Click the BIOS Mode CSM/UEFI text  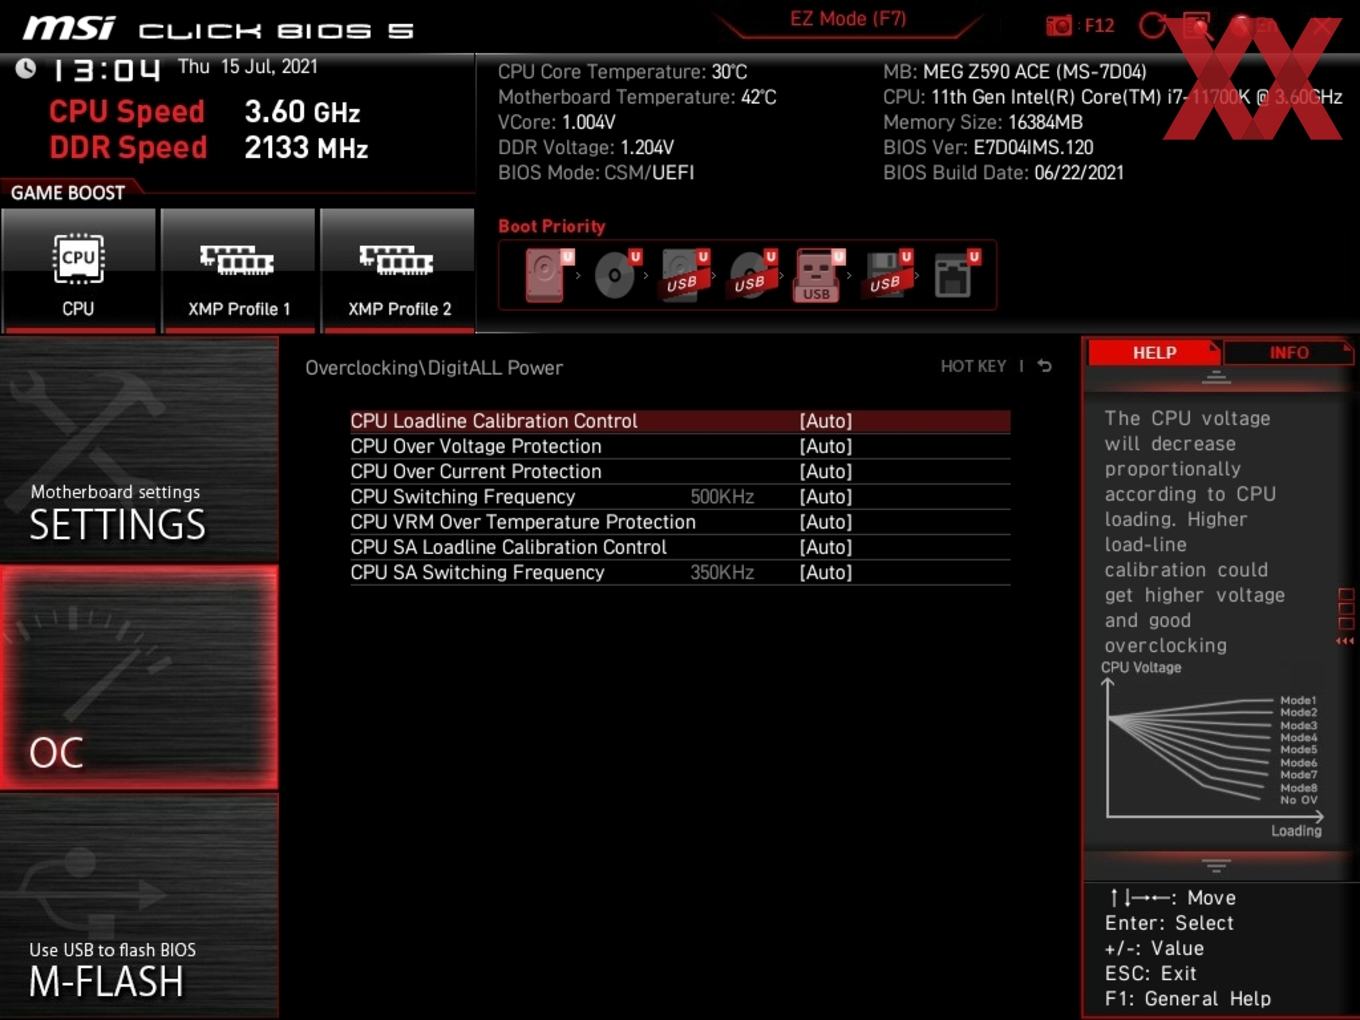pyautogui.click(x=596, y=172)
